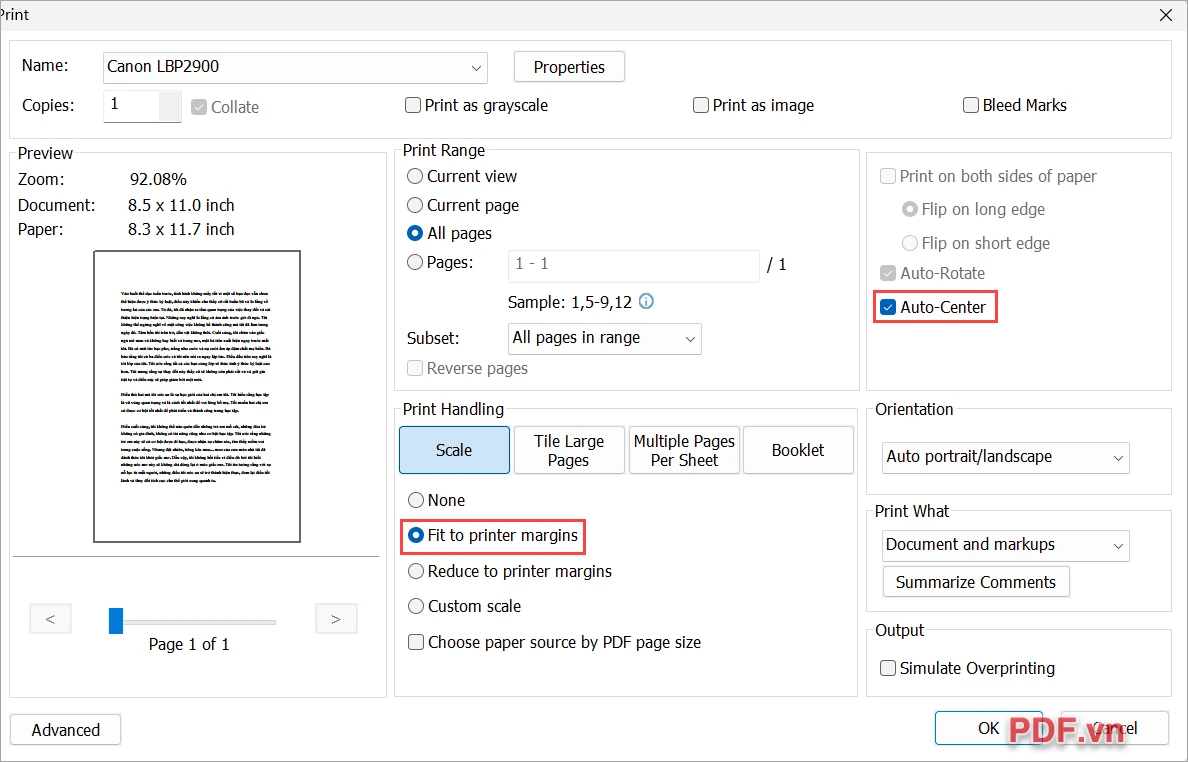Select Current page print range

(415, 205)
